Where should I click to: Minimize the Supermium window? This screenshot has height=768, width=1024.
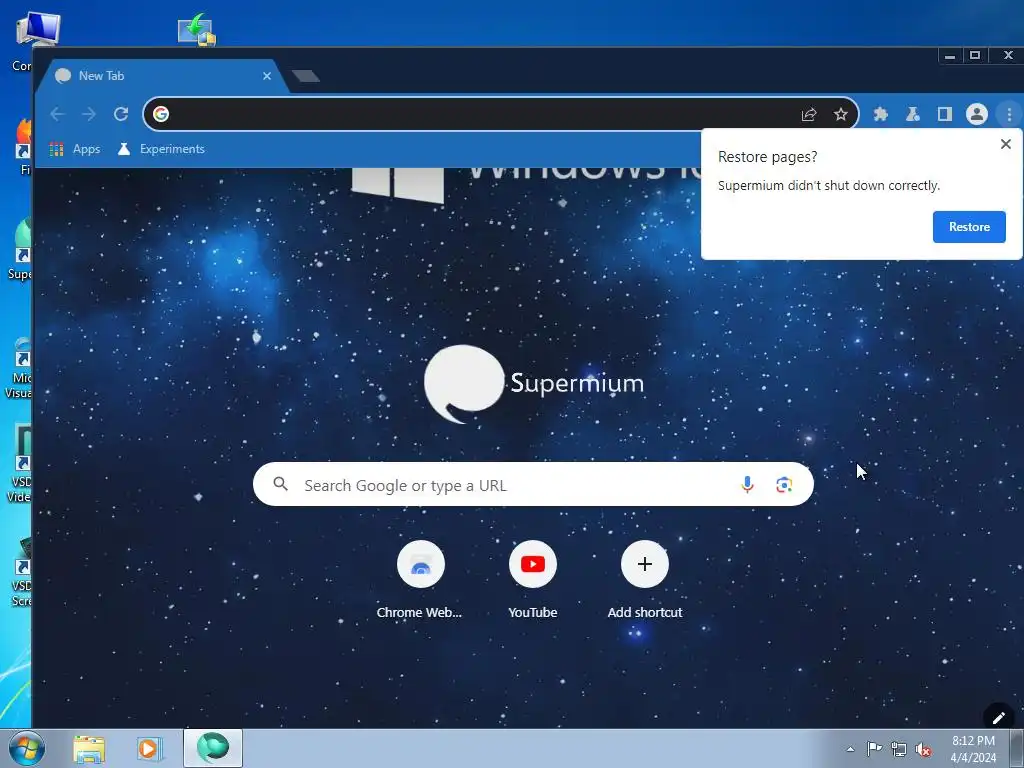click(950, 56)
